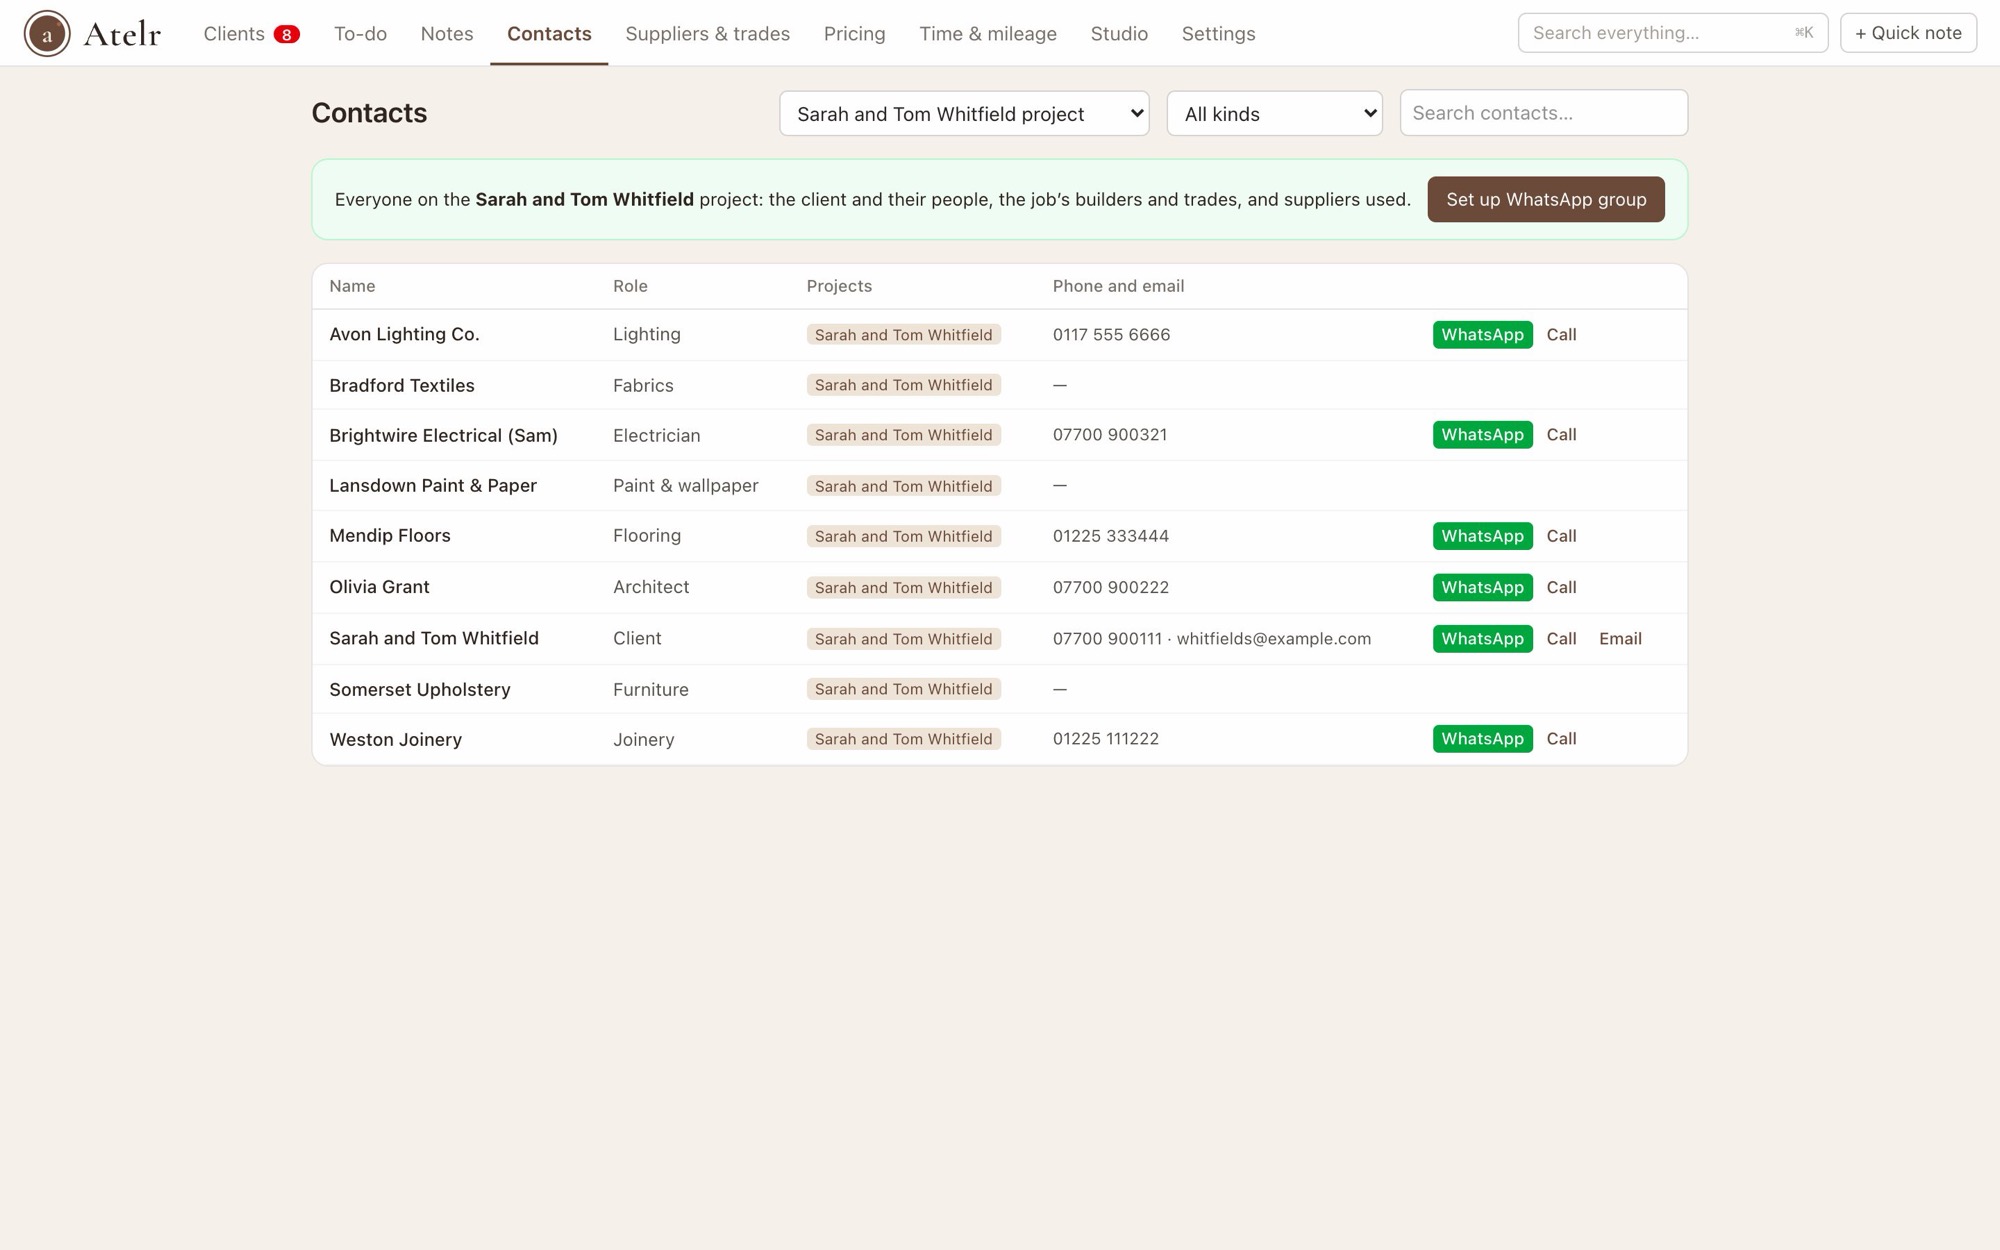Click phone number 01225 111222
Image resolution: width=2000 pixels, height=1250 pixels.
(x=1105, y=738)
